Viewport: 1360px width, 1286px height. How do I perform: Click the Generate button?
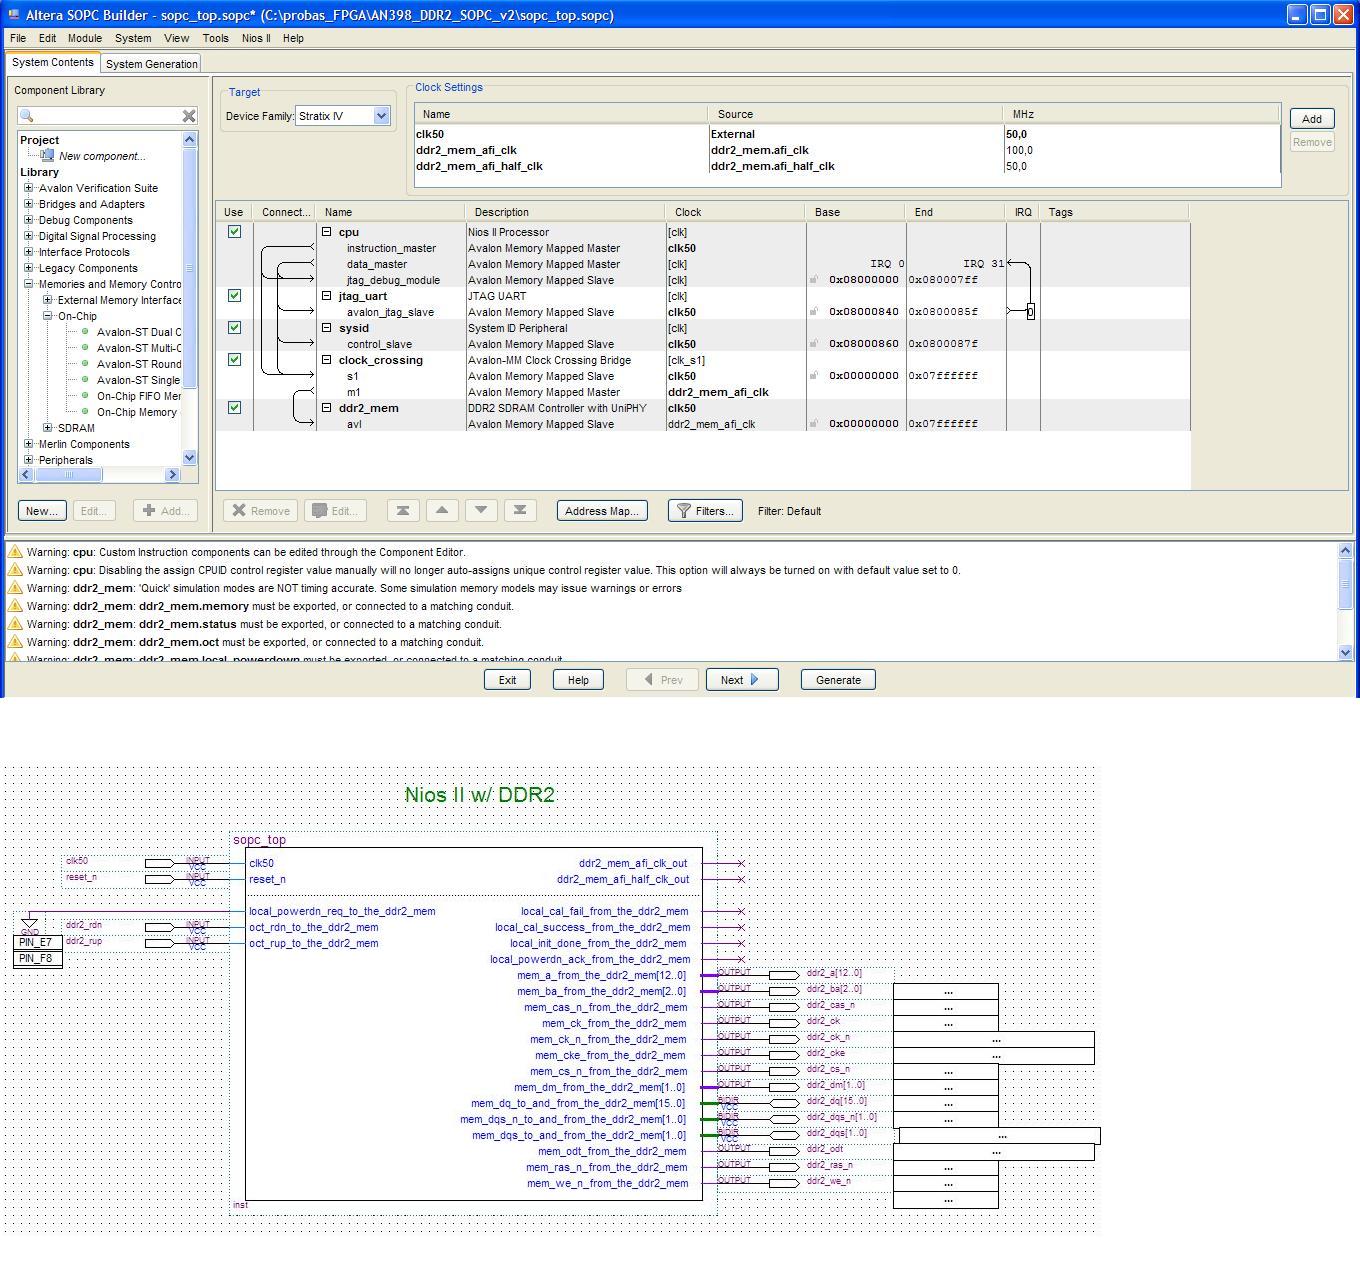(x=838, y=680)
